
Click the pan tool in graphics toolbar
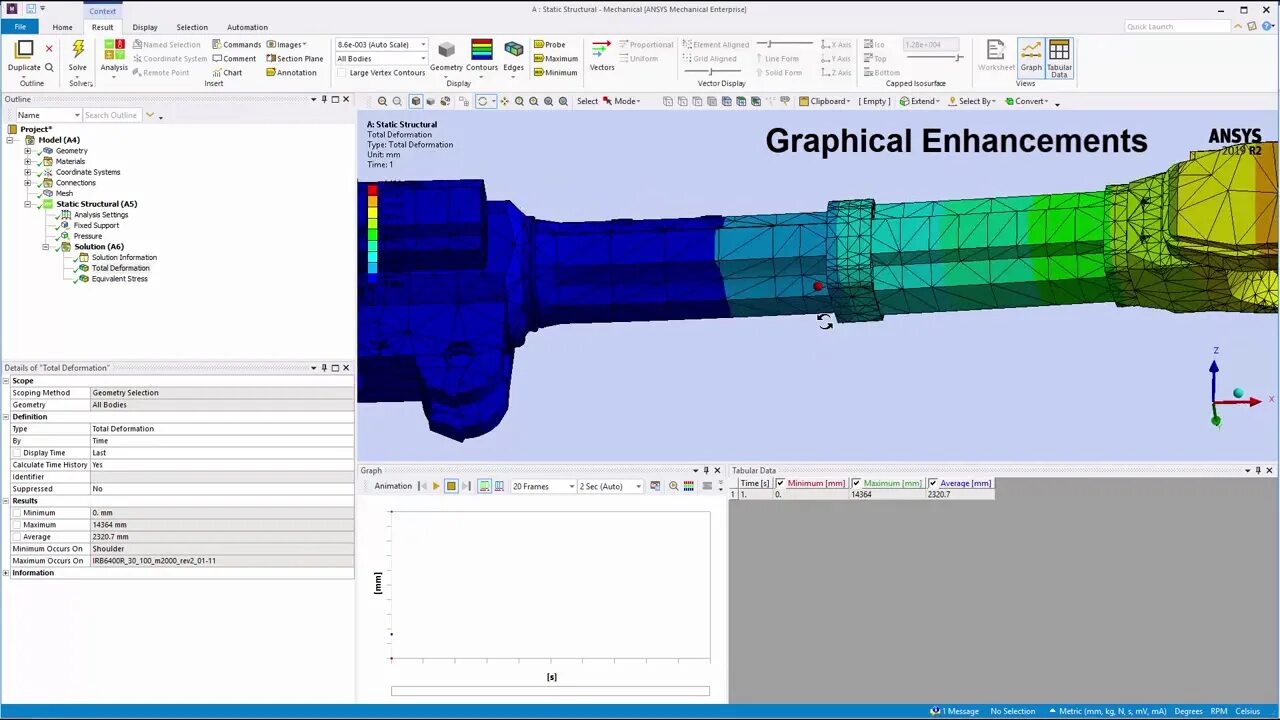(x=504, y=101)
